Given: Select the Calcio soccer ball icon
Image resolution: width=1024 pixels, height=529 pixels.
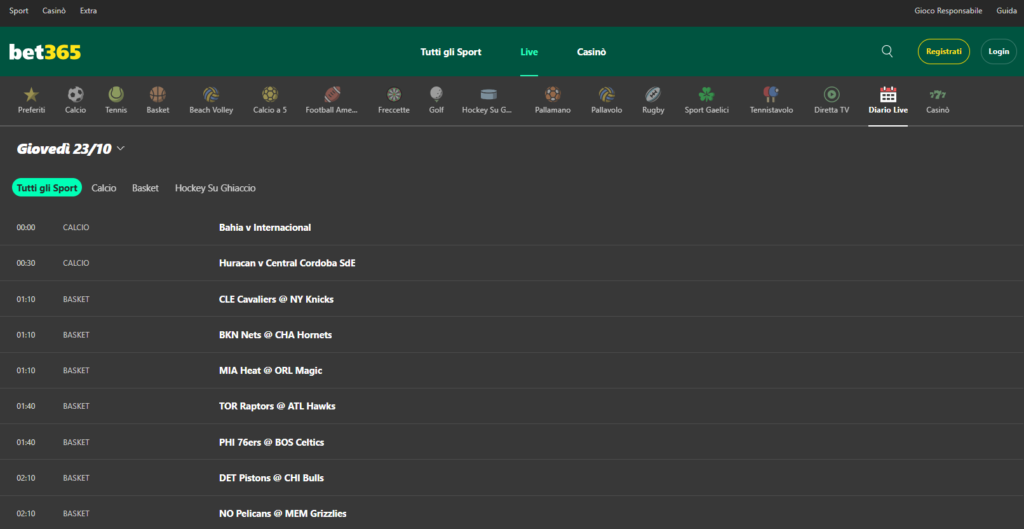Looking at the screenshot, I should pyautogui.click(x=76, y=95).
